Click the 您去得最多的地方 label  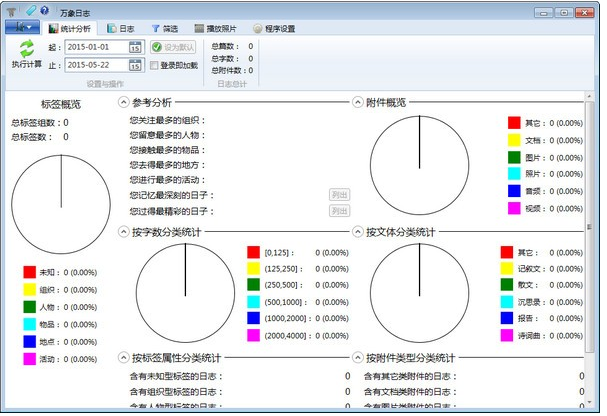[167, 165]
